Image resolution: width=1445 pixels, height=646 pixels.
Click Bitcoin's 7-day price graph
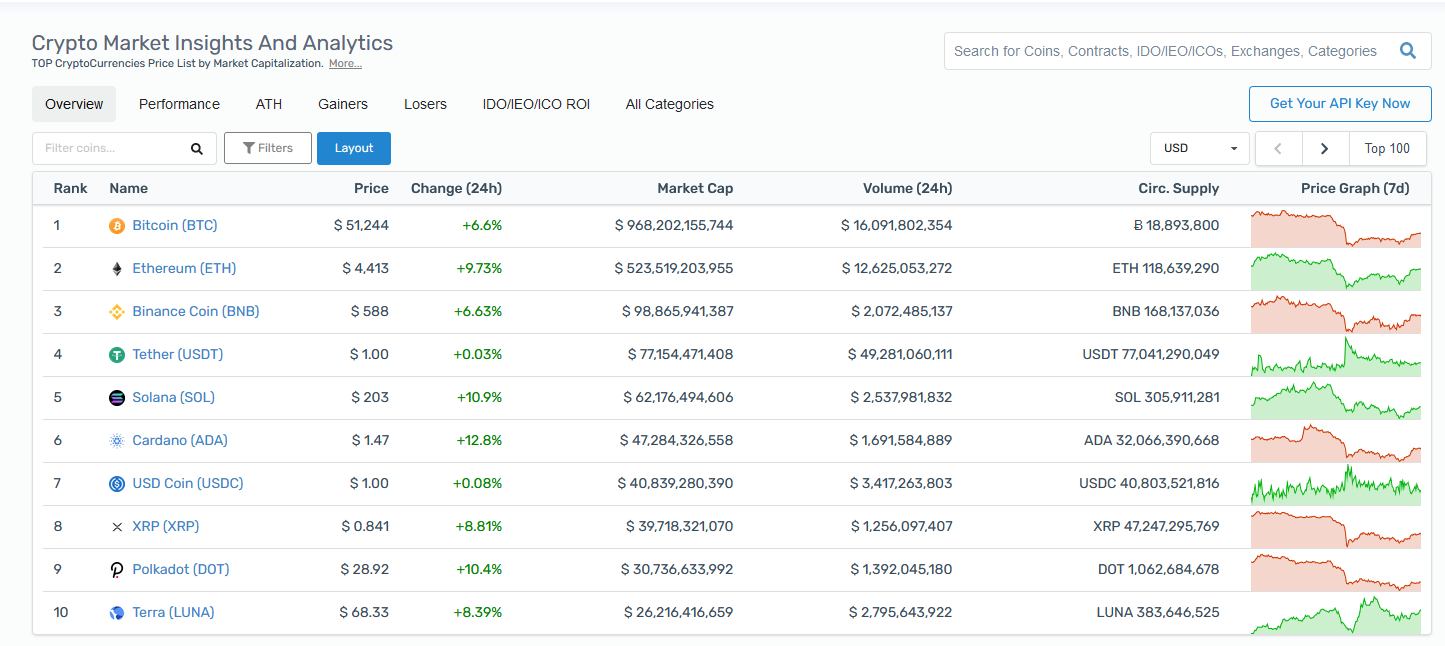tap(1336, 227)
